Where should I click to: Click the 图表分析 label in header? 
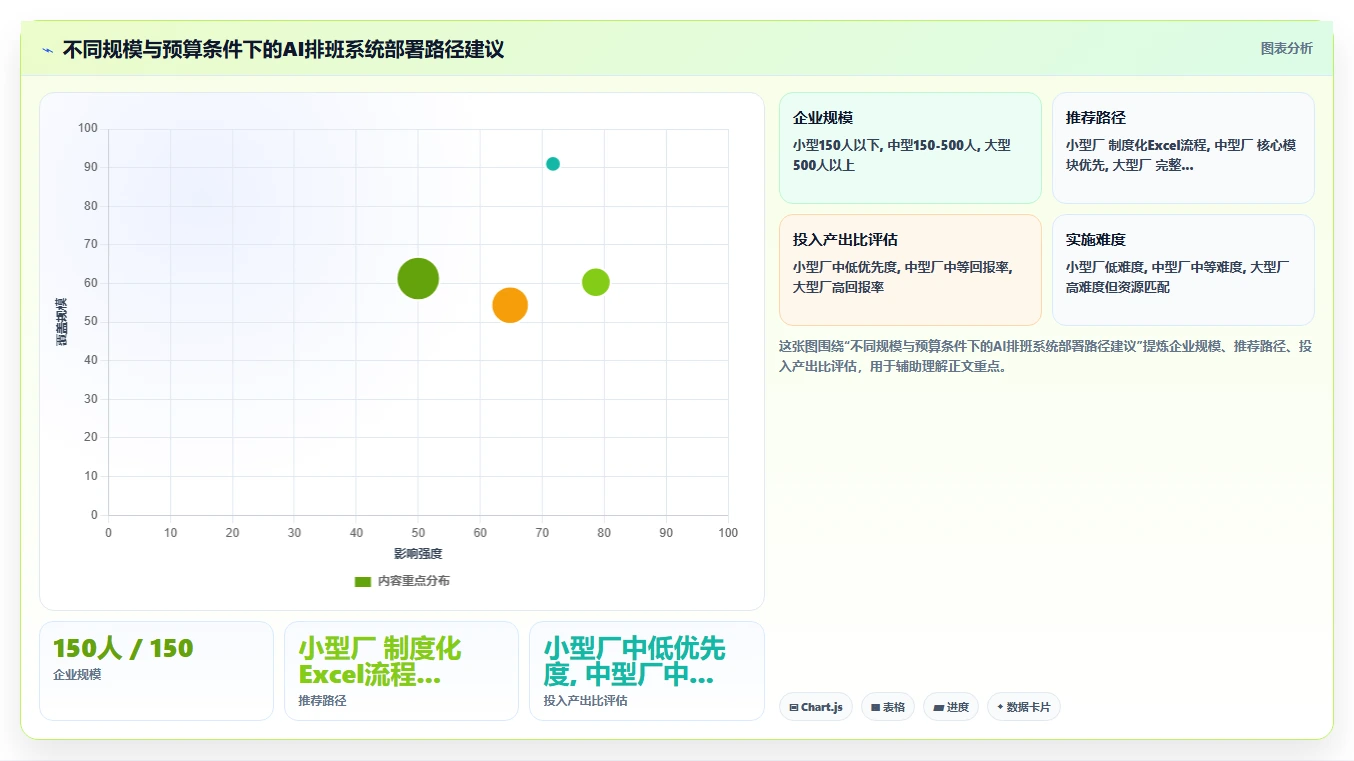[1286, 48]
